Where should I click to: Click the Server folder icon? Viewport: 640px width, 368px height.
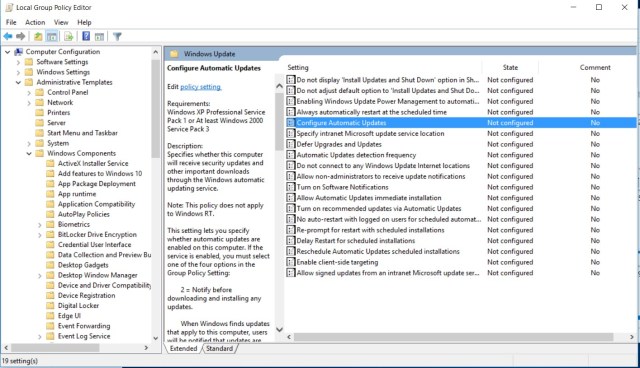[x=40, y=123]
